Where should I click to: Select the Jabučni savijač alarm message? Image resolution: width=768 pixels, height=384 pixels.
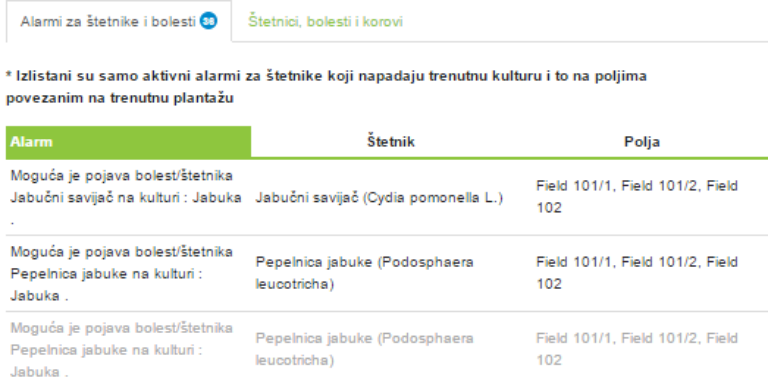pyautogui.click(x=126, y=198)
